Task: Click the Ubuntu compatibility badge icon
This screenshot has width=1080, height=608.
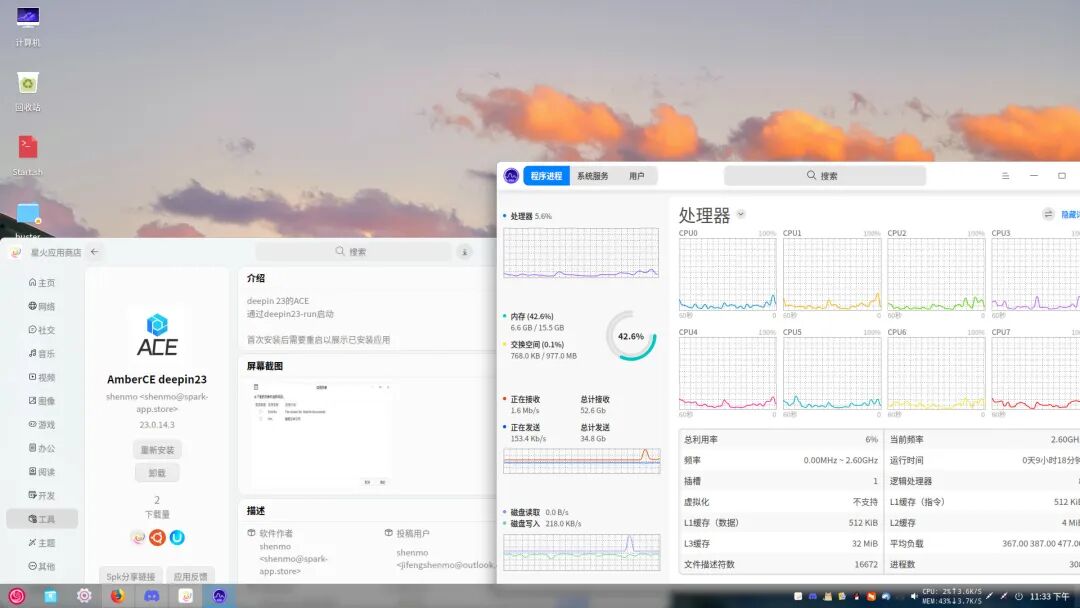Action: [157, 537]
